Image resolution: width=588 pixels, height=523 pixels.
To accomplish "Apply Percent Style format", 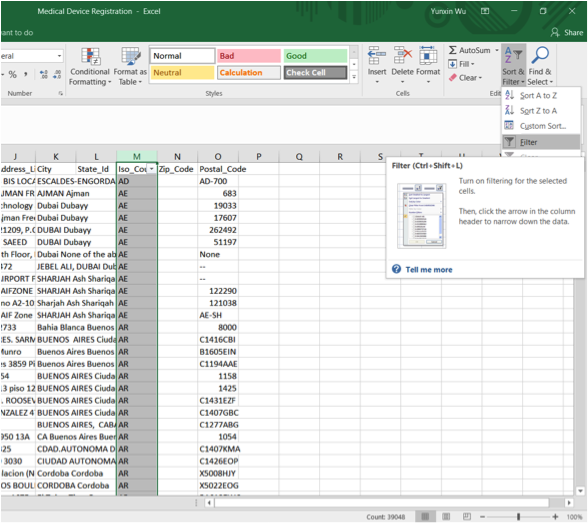I will 13,75.
